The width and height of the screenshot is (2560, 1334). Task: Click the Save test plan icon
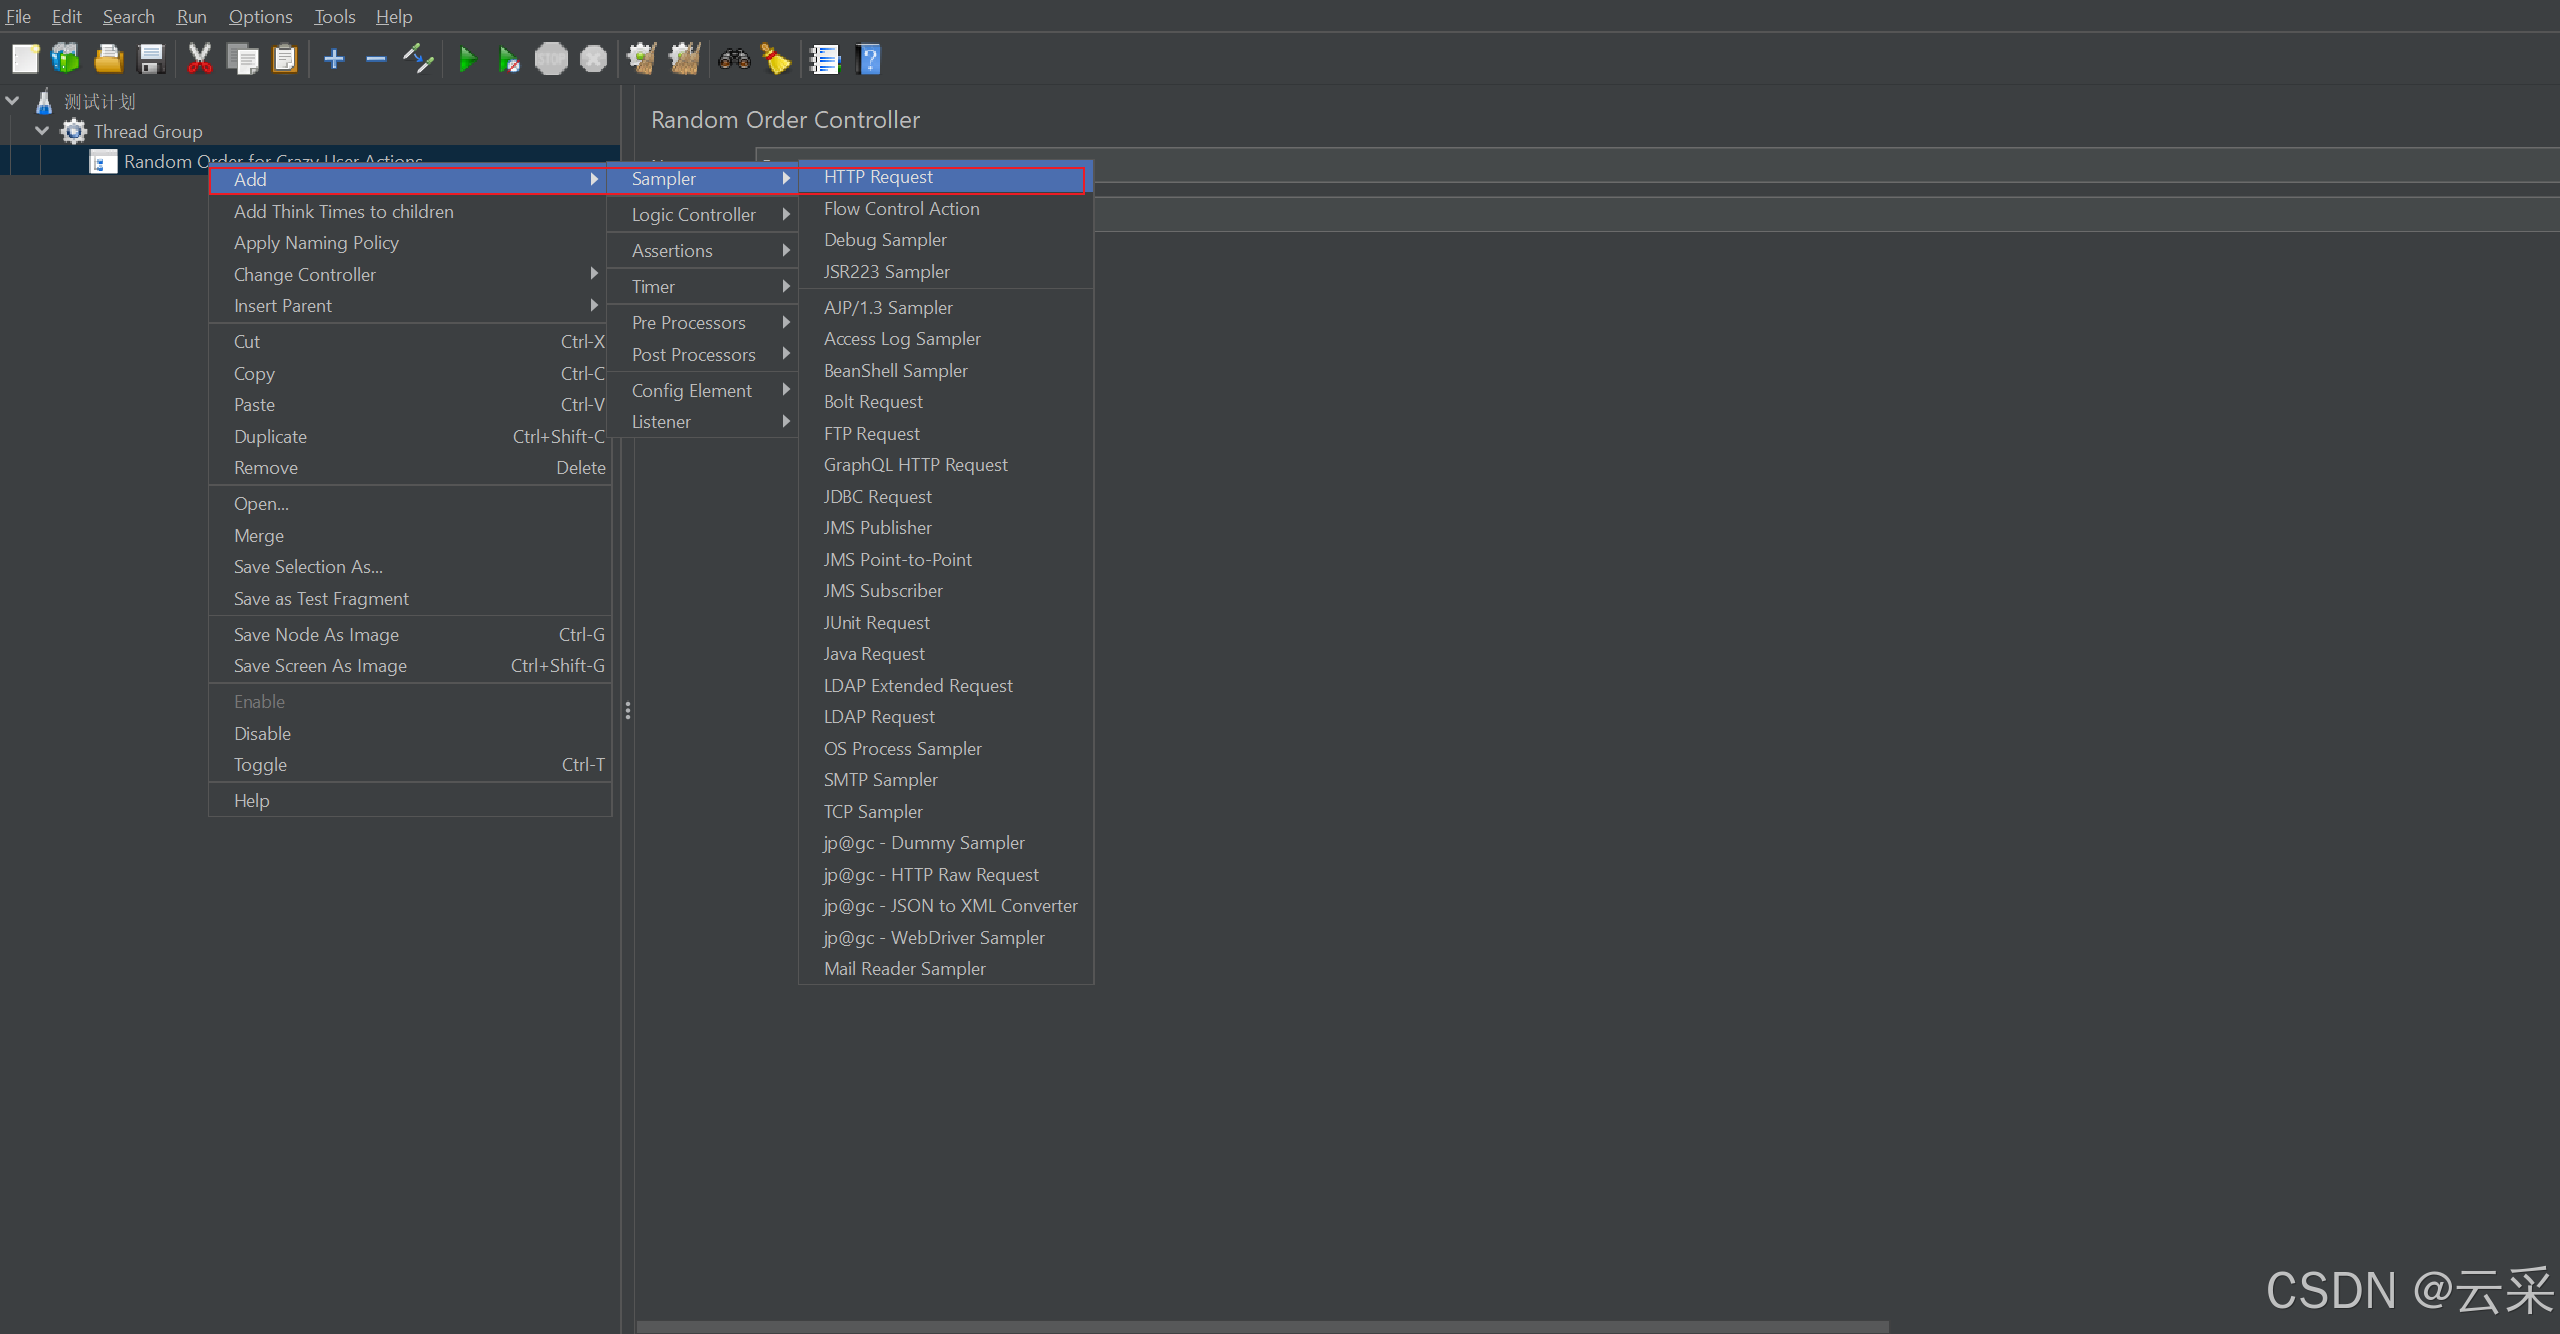coord(149,61)
